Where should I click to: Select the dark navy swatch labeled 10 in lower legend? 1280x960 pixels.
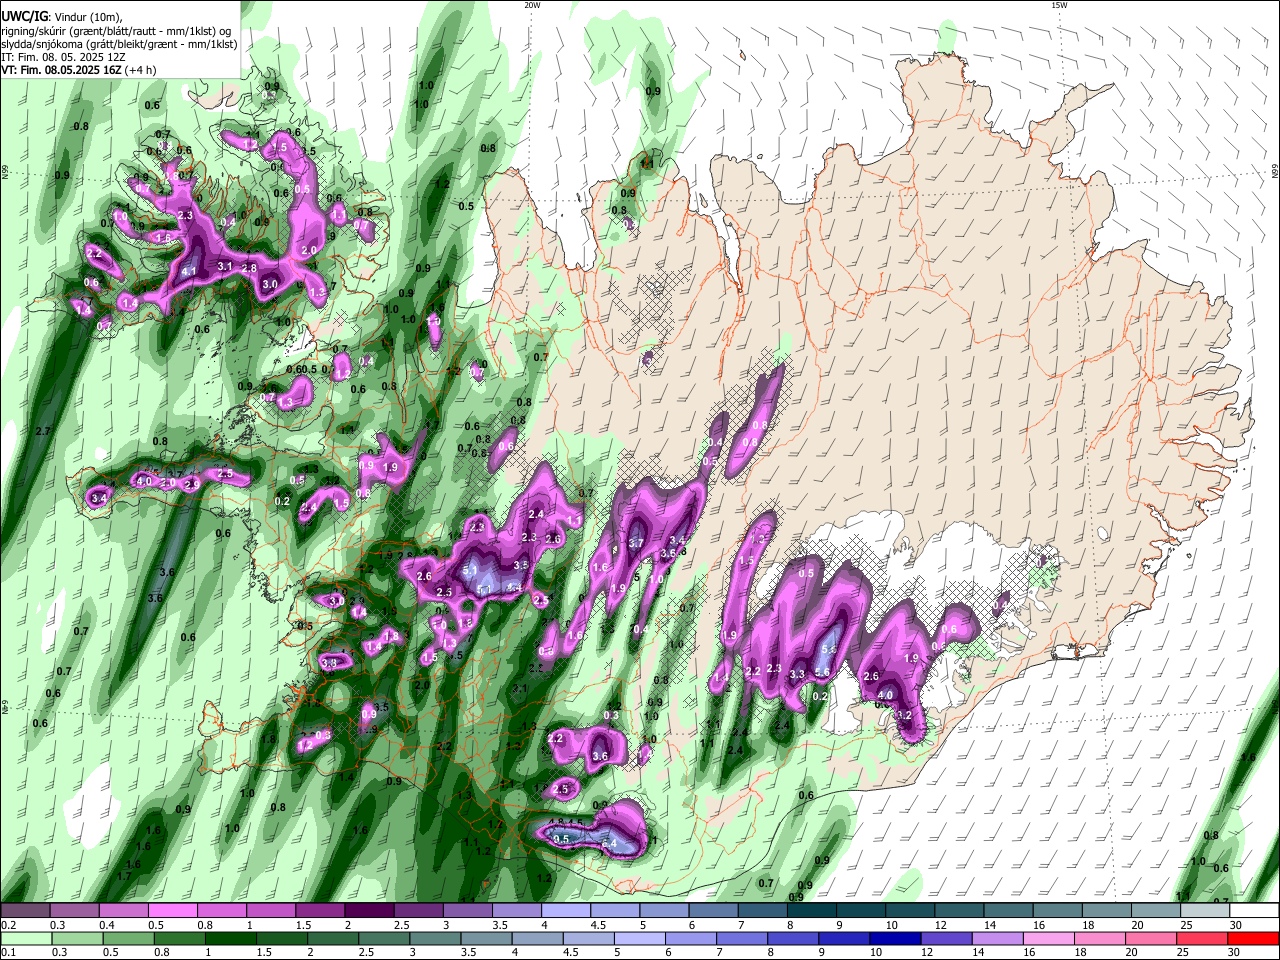[896, 938]
